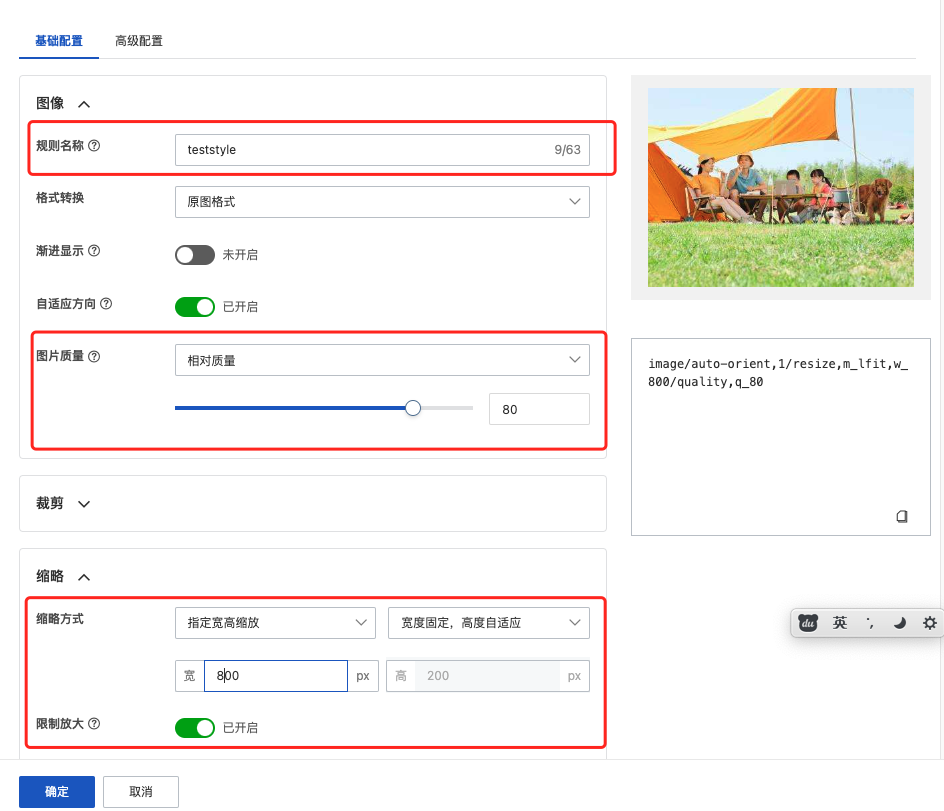Open the 相对质量 image quality dropdown
This screenshot has height=811, width=944.
point(381,360)
